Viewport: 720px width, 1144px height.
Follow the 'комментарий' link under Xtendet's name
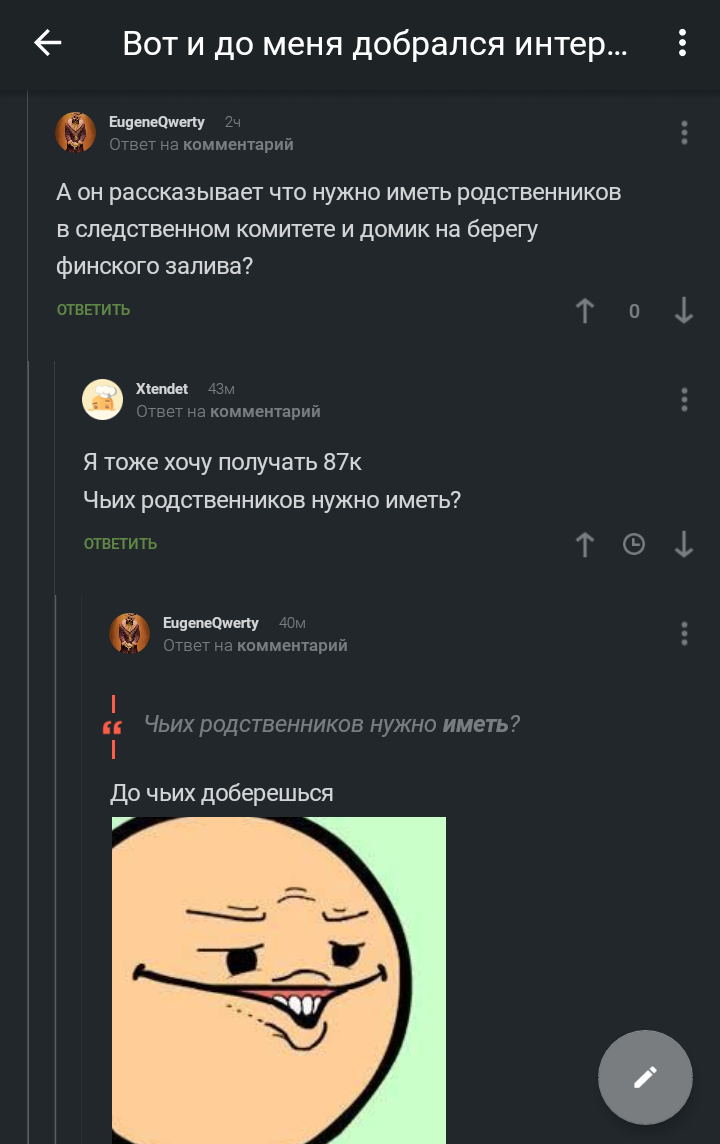[265, 411]
